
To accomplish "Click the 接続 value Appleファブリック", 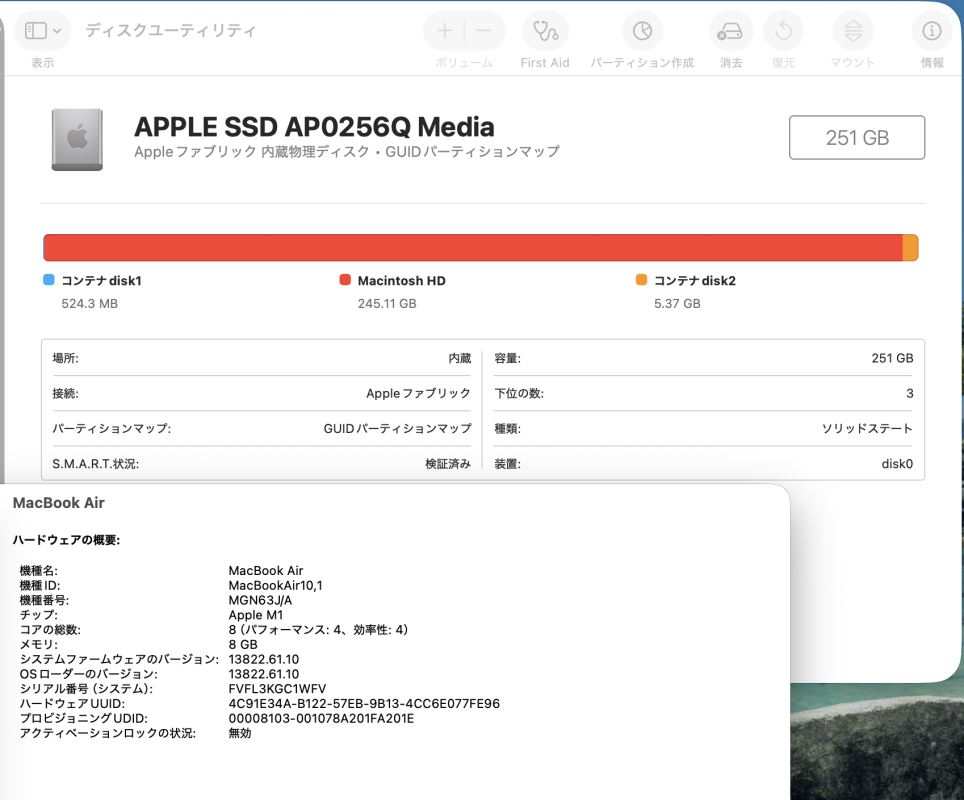I will (418, 393).
